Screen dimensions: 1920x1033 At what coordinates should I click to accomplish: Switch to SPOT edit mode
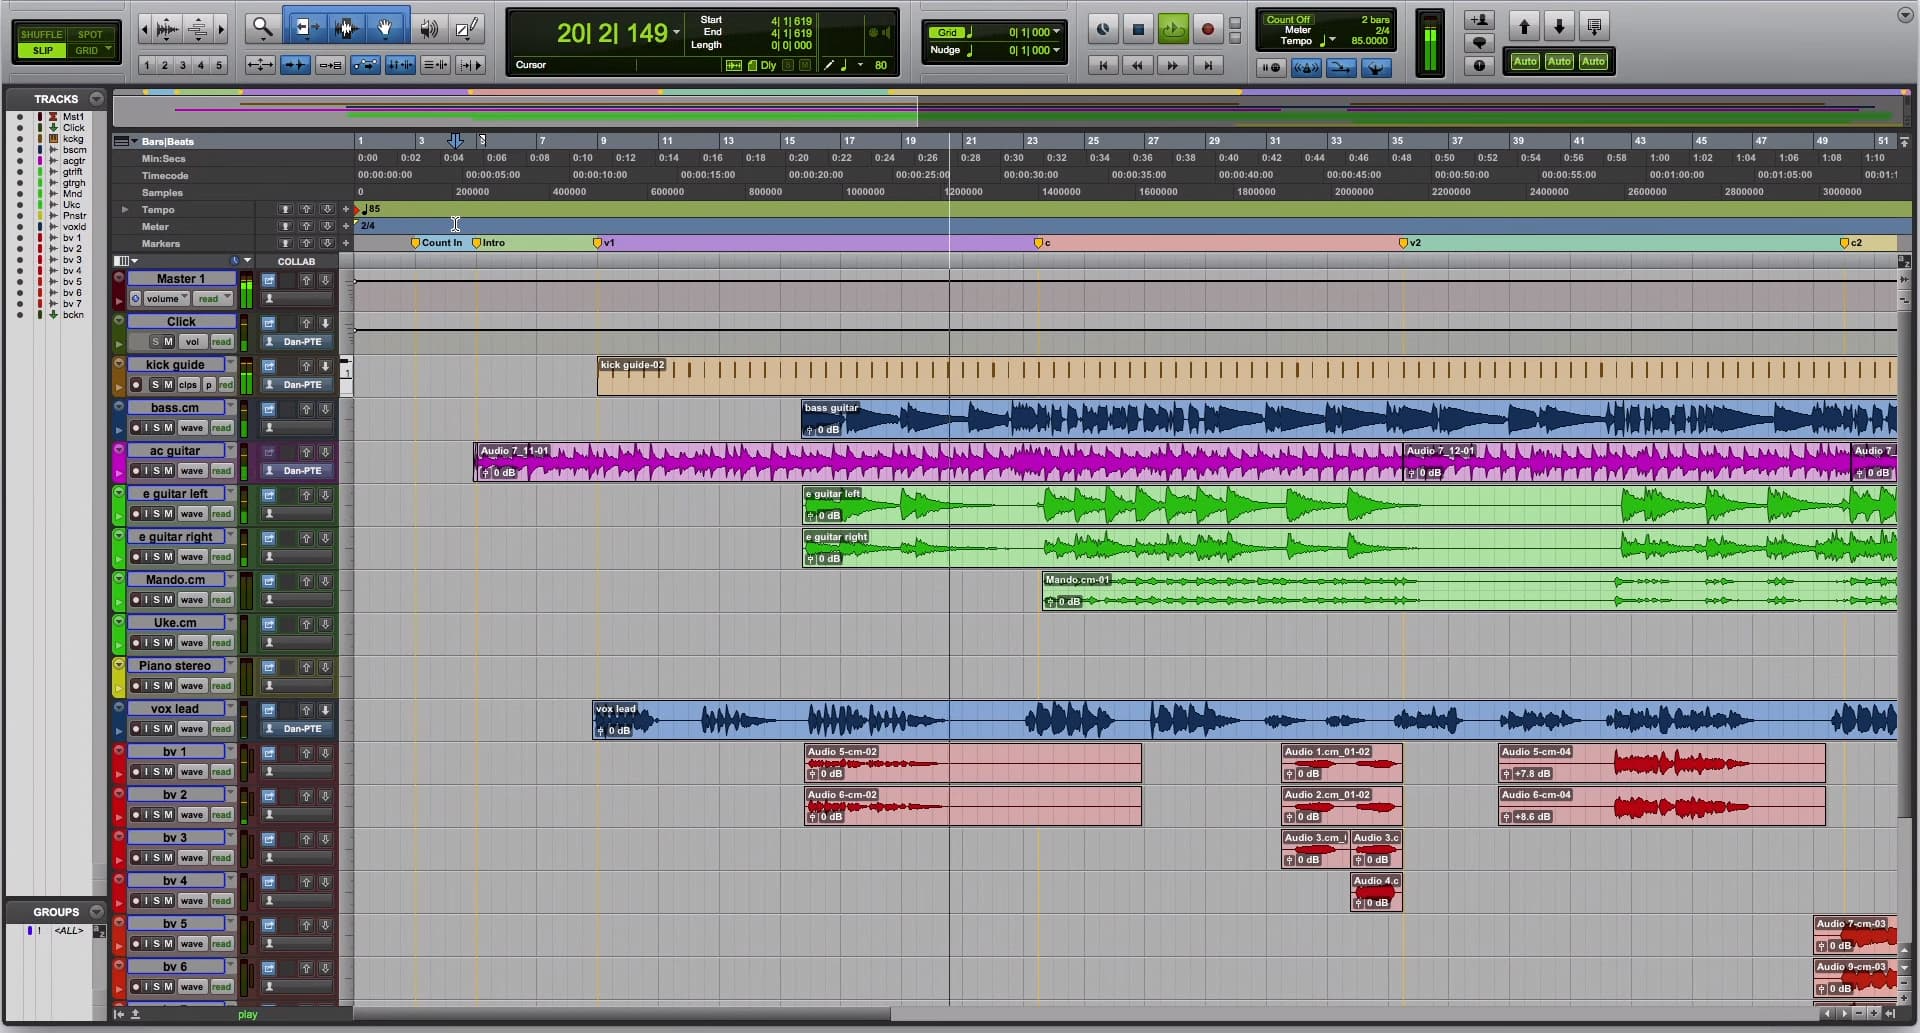[90, 34]
